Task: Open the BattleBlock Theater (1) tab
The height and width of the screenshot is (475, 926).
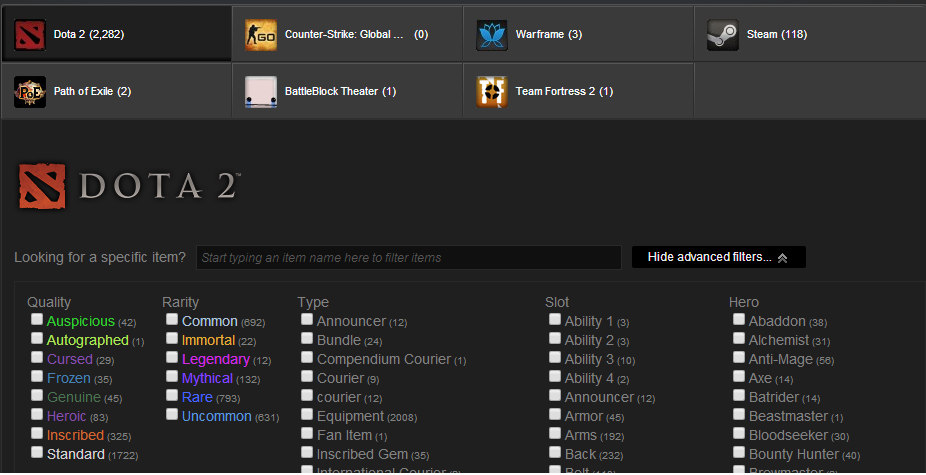Action: tap(347, 90)
